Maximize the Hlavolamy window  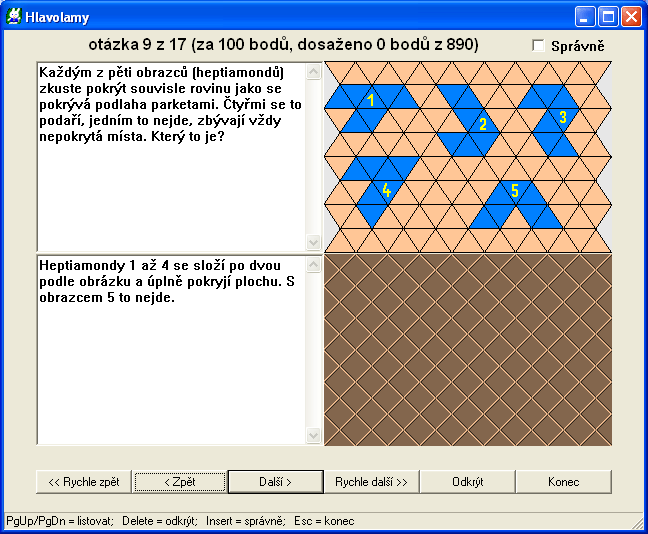(x=608, y=16)
